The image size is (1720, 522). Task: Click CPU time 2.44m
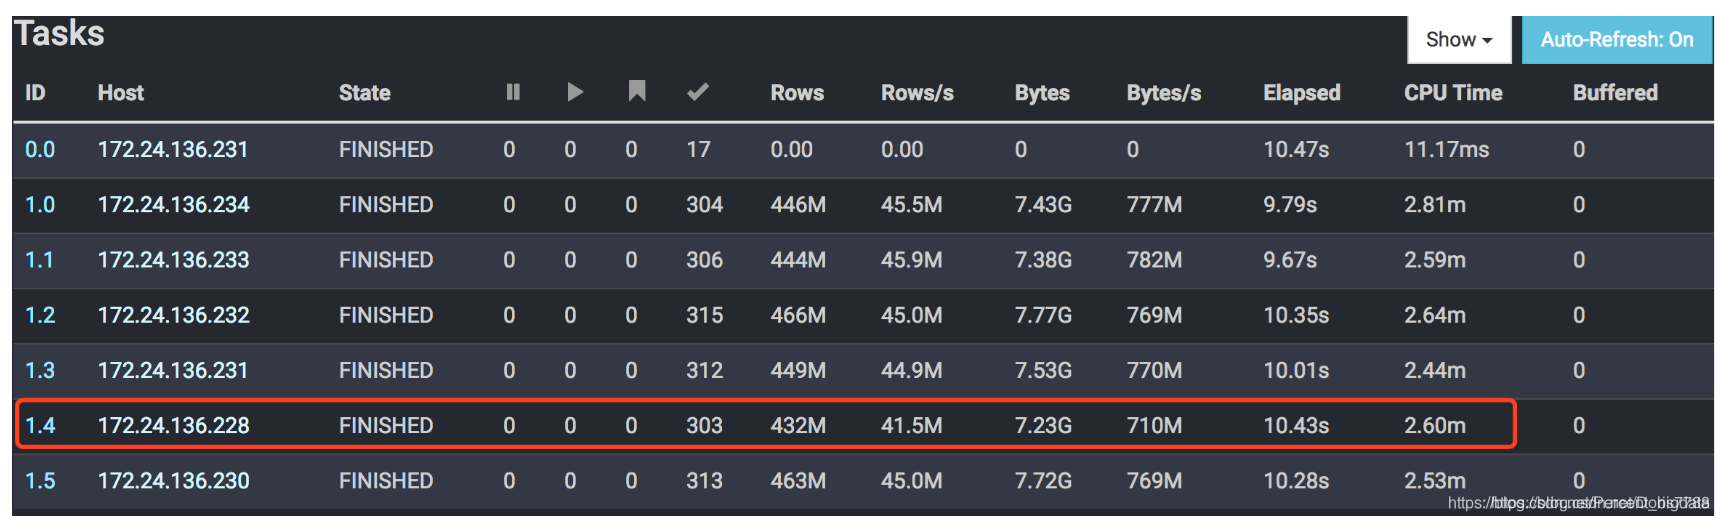click(x=1435, y=371)
